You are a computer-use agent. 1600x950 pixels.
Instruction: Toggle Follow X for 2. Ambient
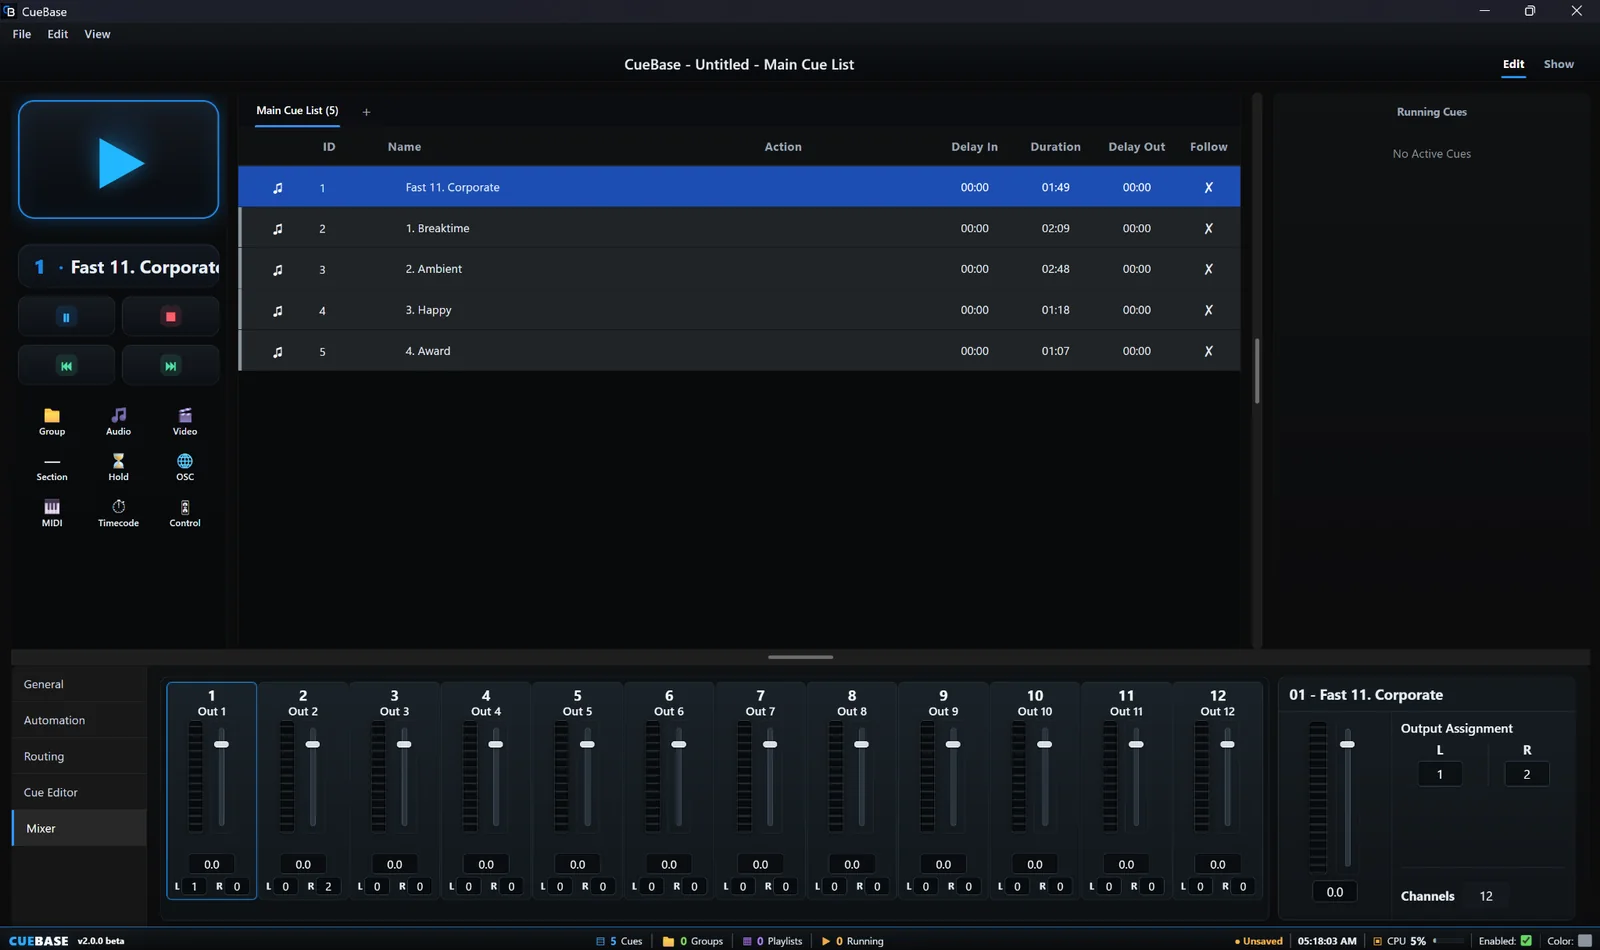(1208, 269)
